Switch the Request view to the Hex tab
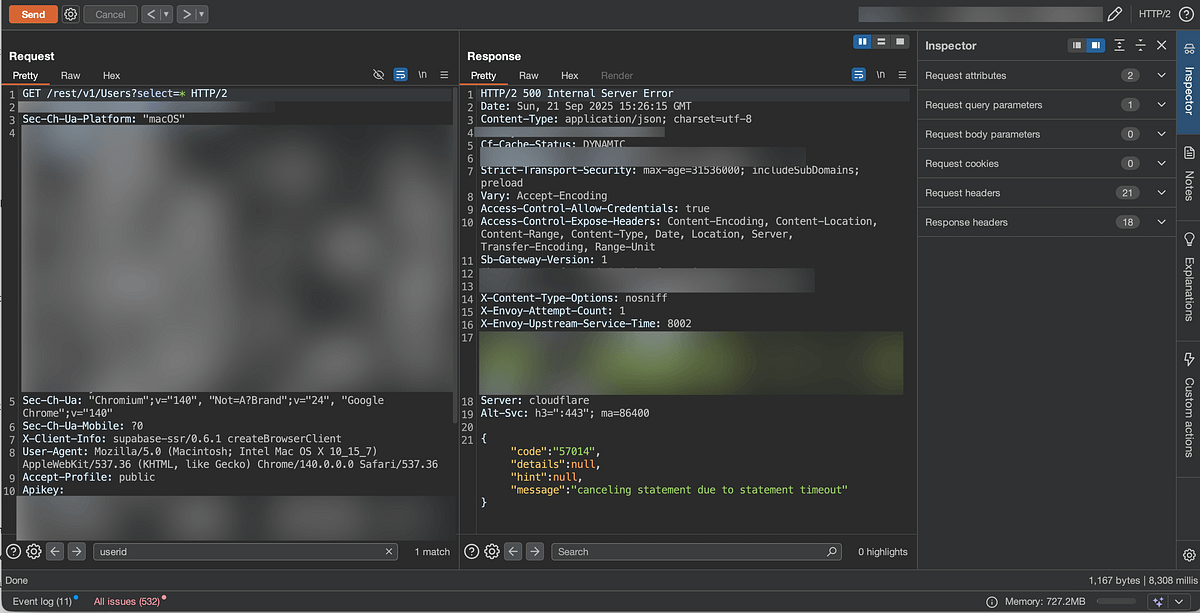Viewport: 1200px width, 613px height. pyautogui.click(x=111, y=75)
